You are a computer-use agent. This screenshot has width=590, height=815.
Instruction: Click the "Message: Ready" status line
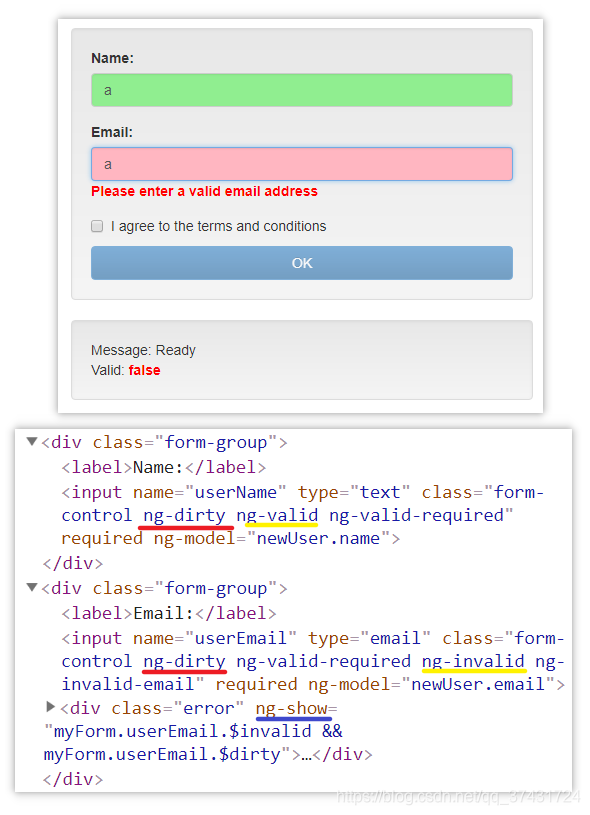click(143, 350)
